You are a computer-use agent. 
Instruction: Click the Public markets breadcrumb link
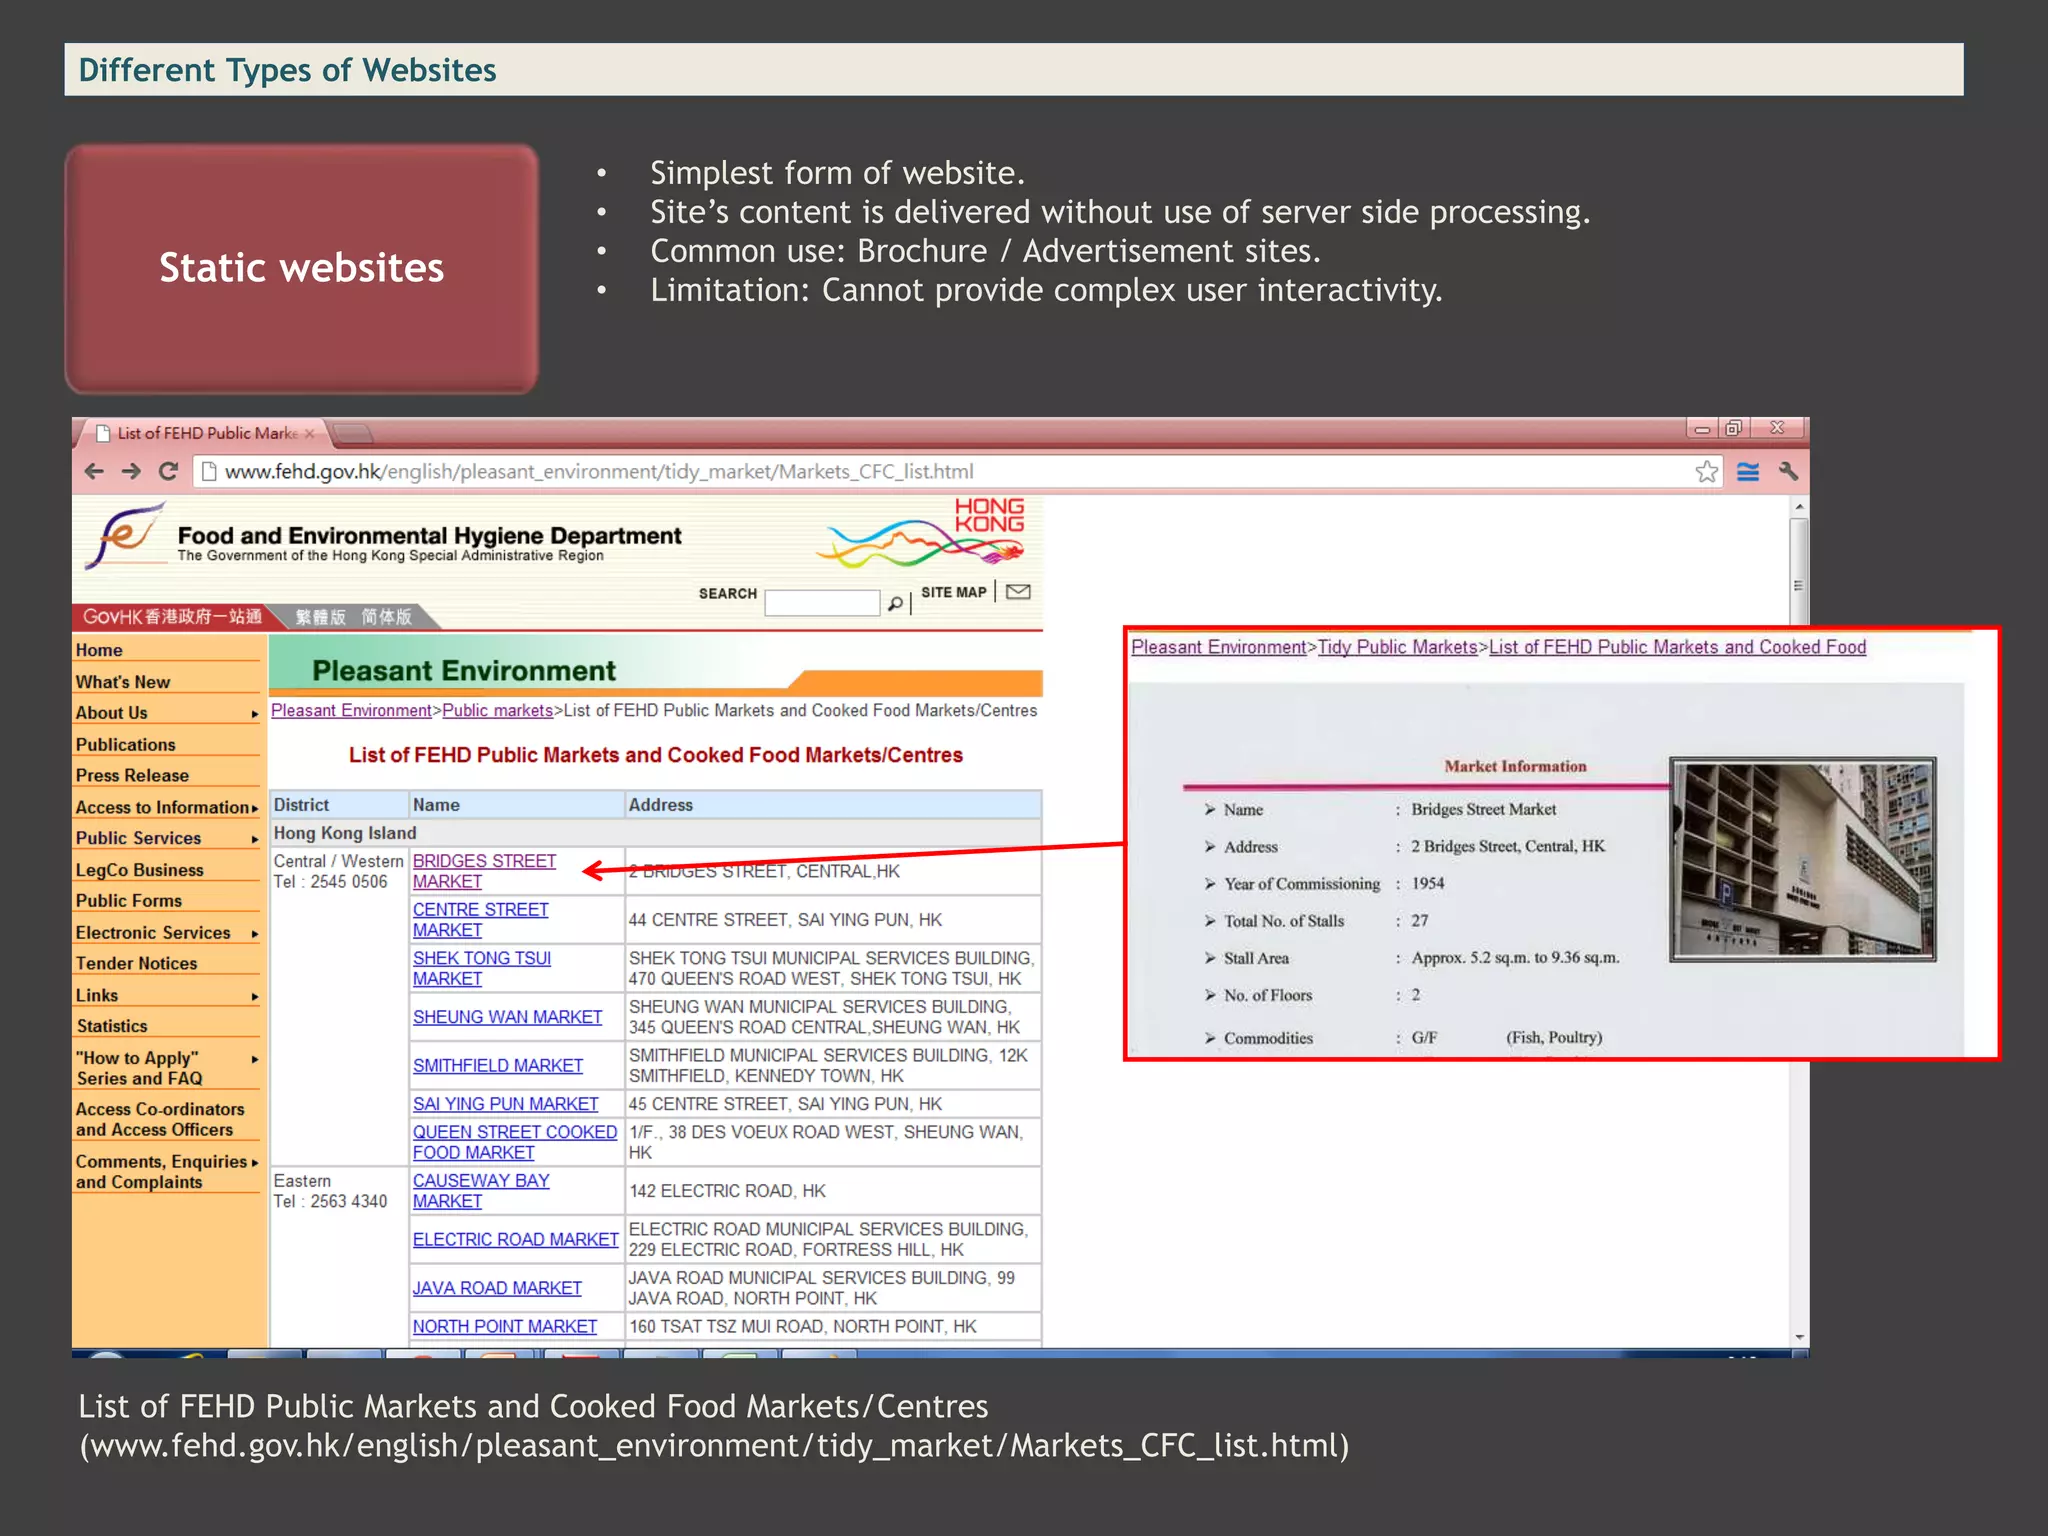coord(497,711)
